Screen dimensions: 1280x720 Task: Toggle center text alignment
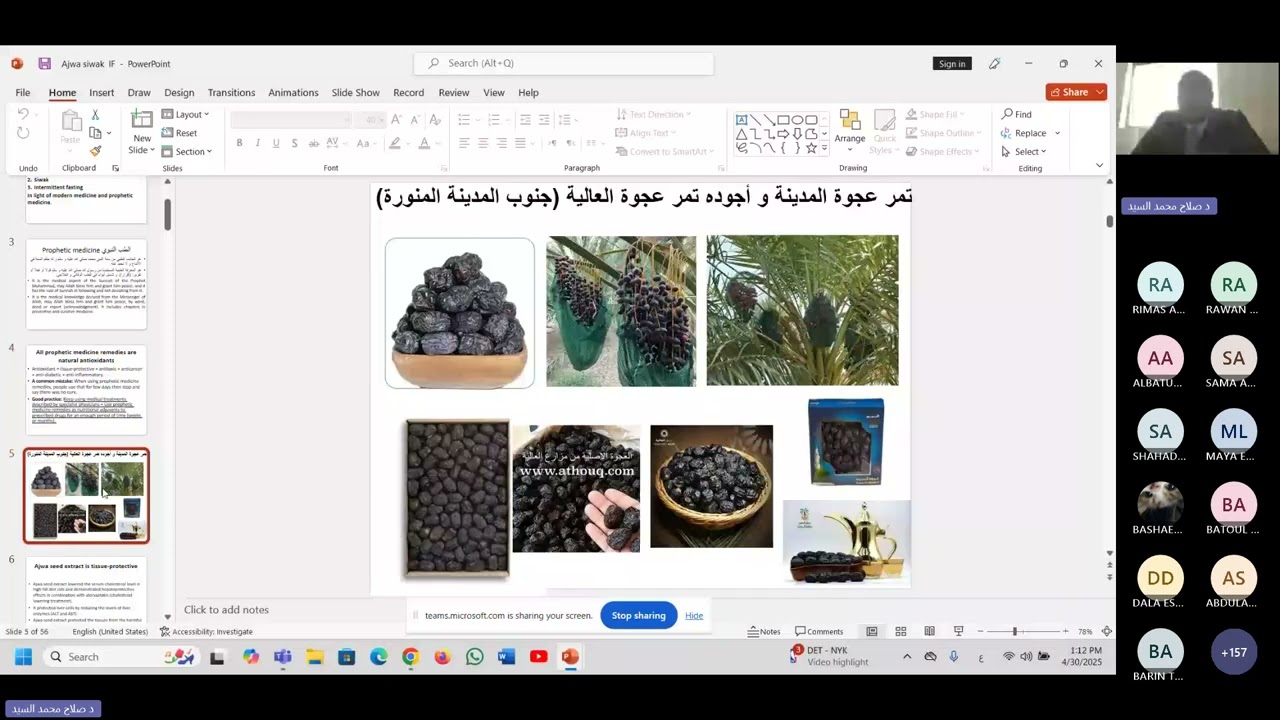483,143
